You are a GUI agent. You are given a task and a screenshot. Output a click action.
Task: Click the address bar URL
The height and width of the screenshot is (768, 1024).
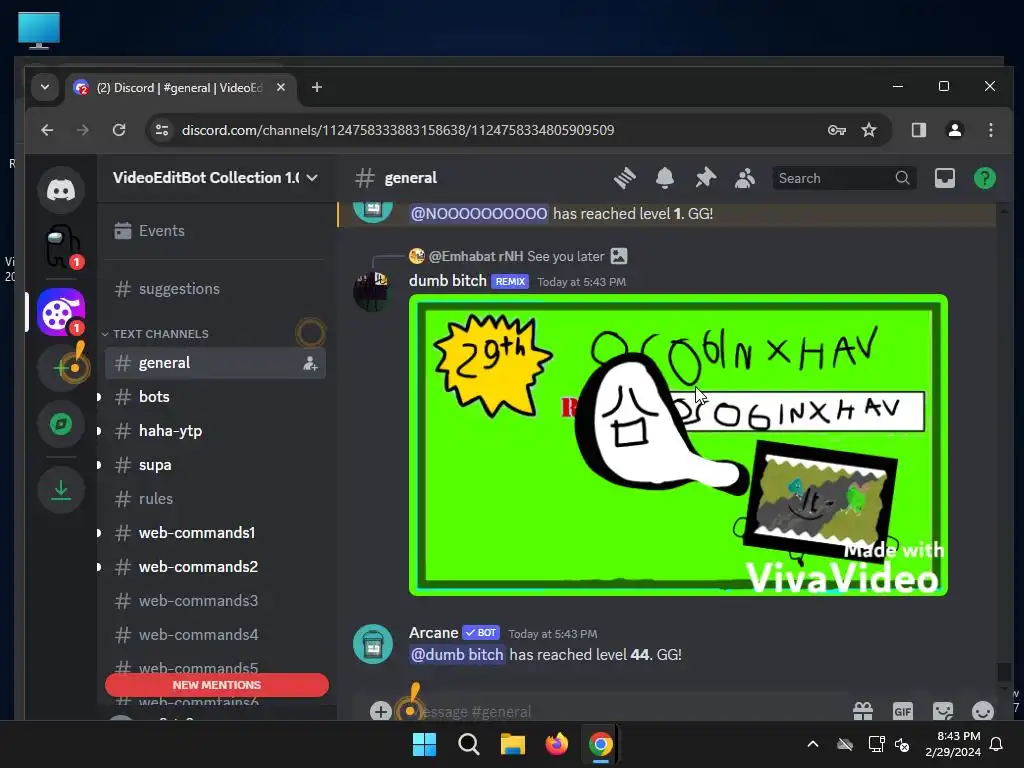click(x=398, y=130)
